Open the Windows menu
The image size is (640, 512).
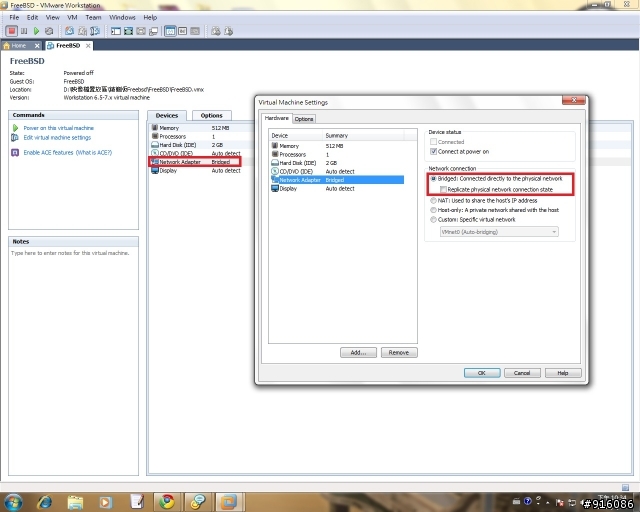coord(122,18)
